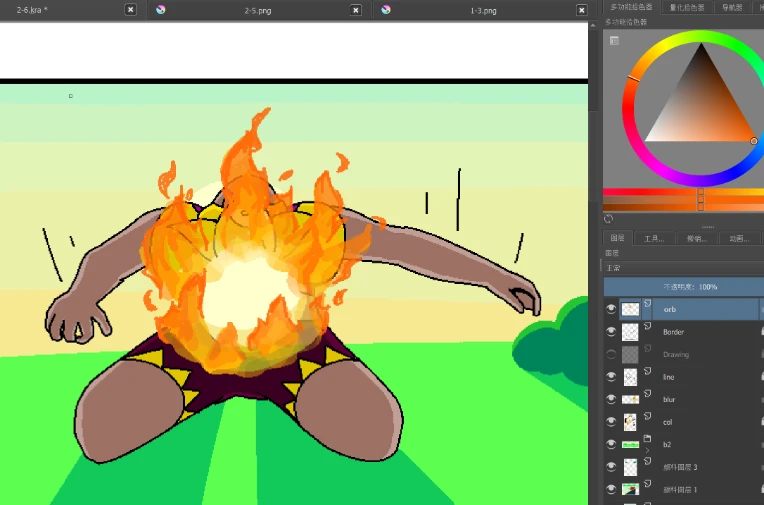Open the 导航器 docker tab
Screen dimensions: 764x505
tap(732, 7)
